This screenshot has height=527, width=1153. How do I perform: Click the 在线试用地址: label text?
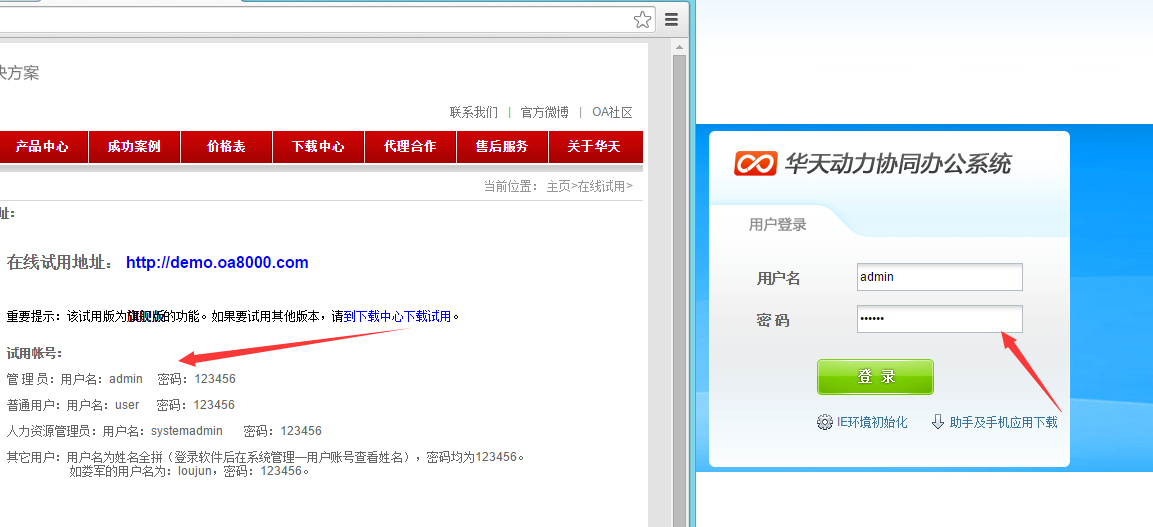(61, 262)
